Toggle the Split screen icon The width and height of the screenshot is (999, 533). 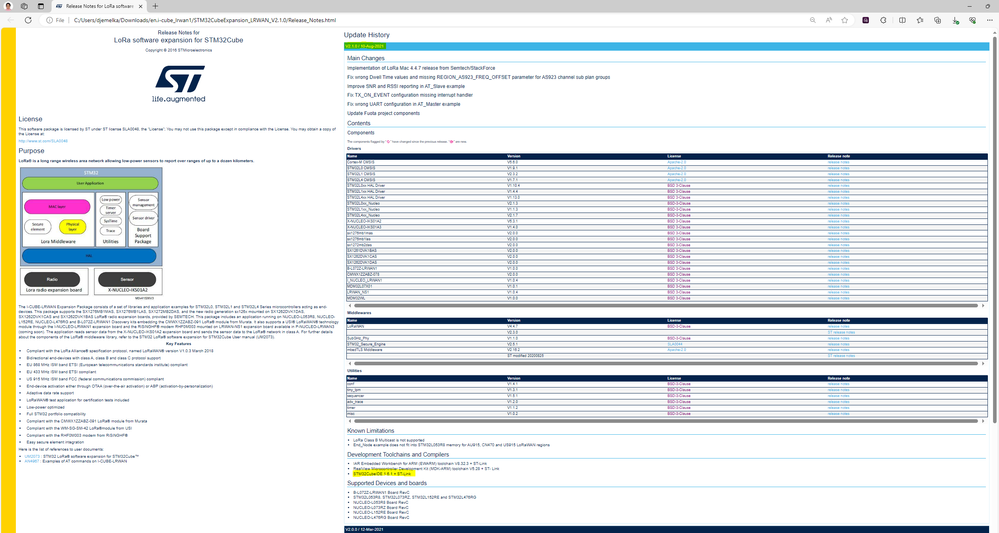point(902,20)
